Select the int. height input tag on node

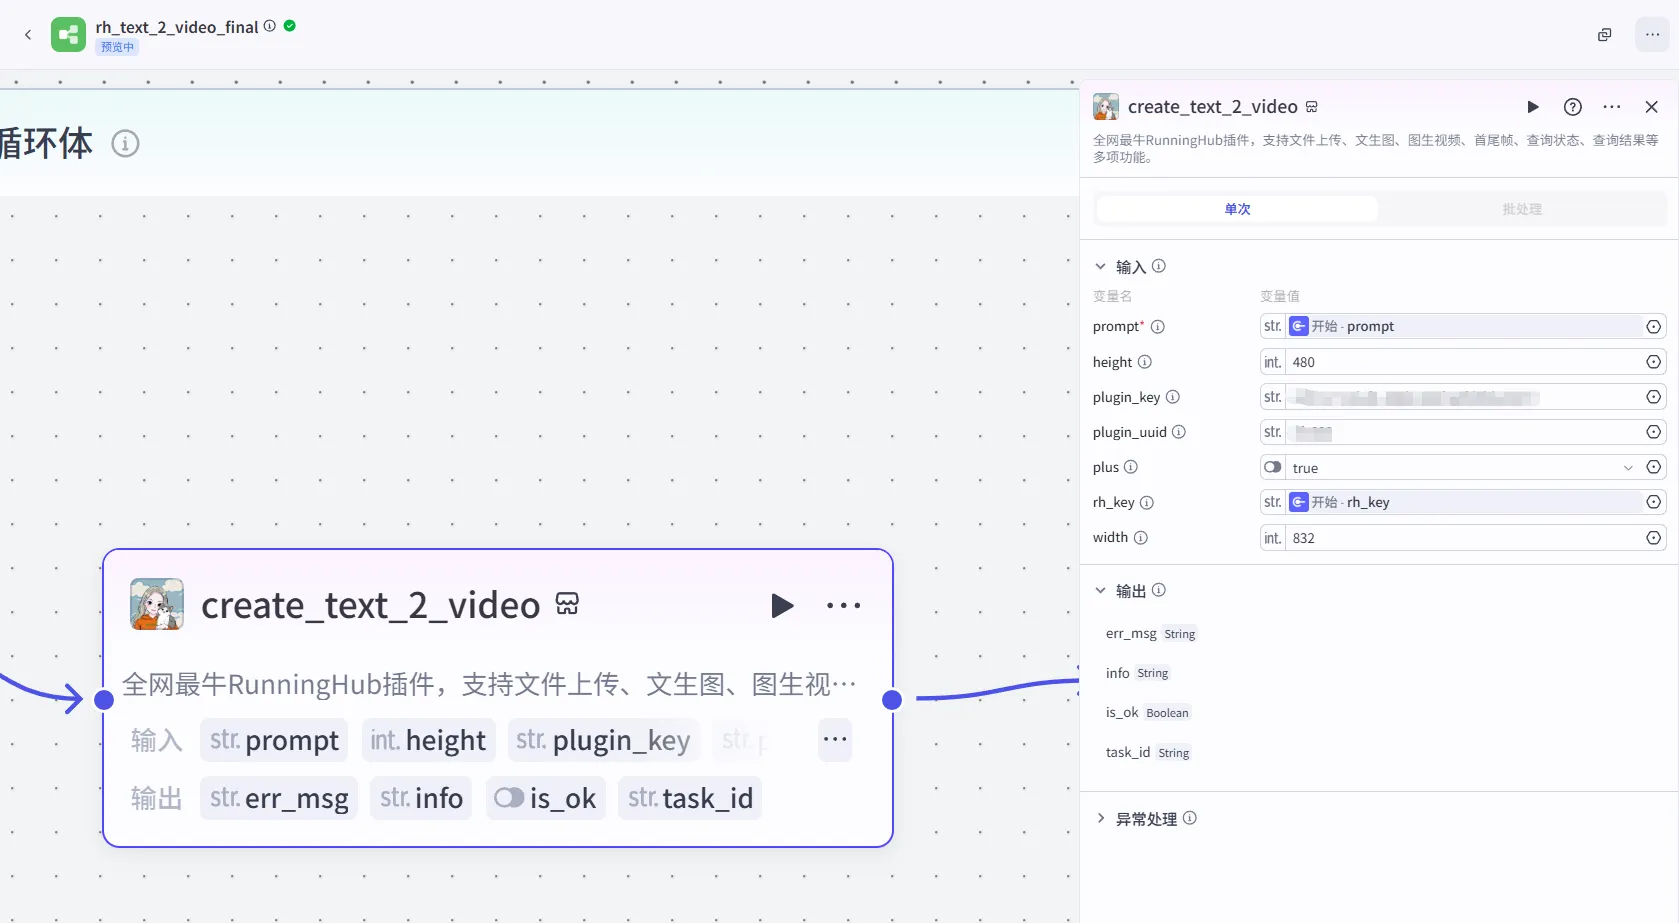428,740
